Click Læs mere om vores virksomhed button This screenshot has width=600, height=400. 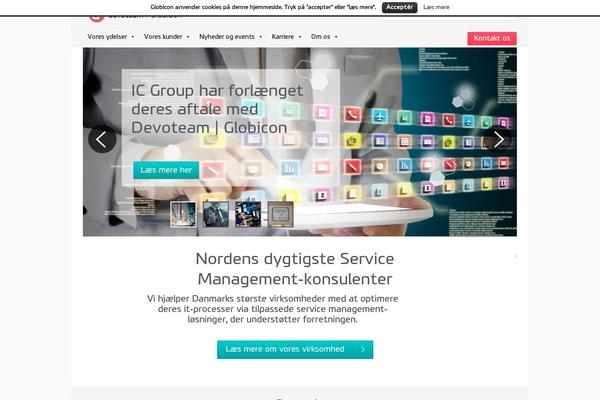(295, 349)
